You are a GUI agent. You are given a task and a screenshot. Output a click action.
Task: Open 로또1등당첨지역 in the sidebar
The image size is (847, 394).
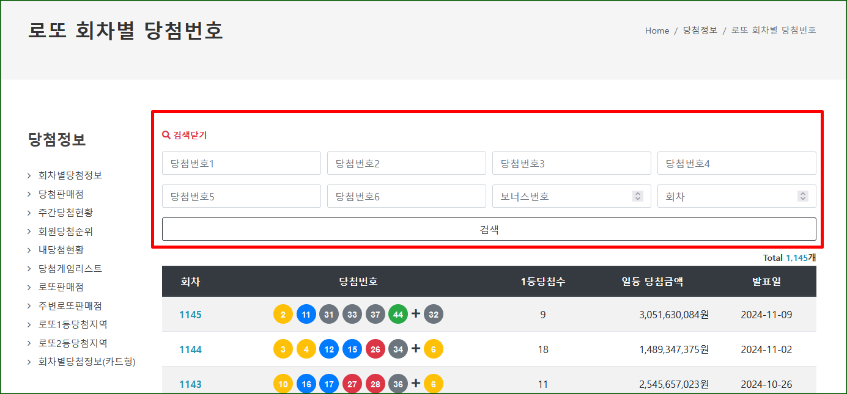click(73, 324)
